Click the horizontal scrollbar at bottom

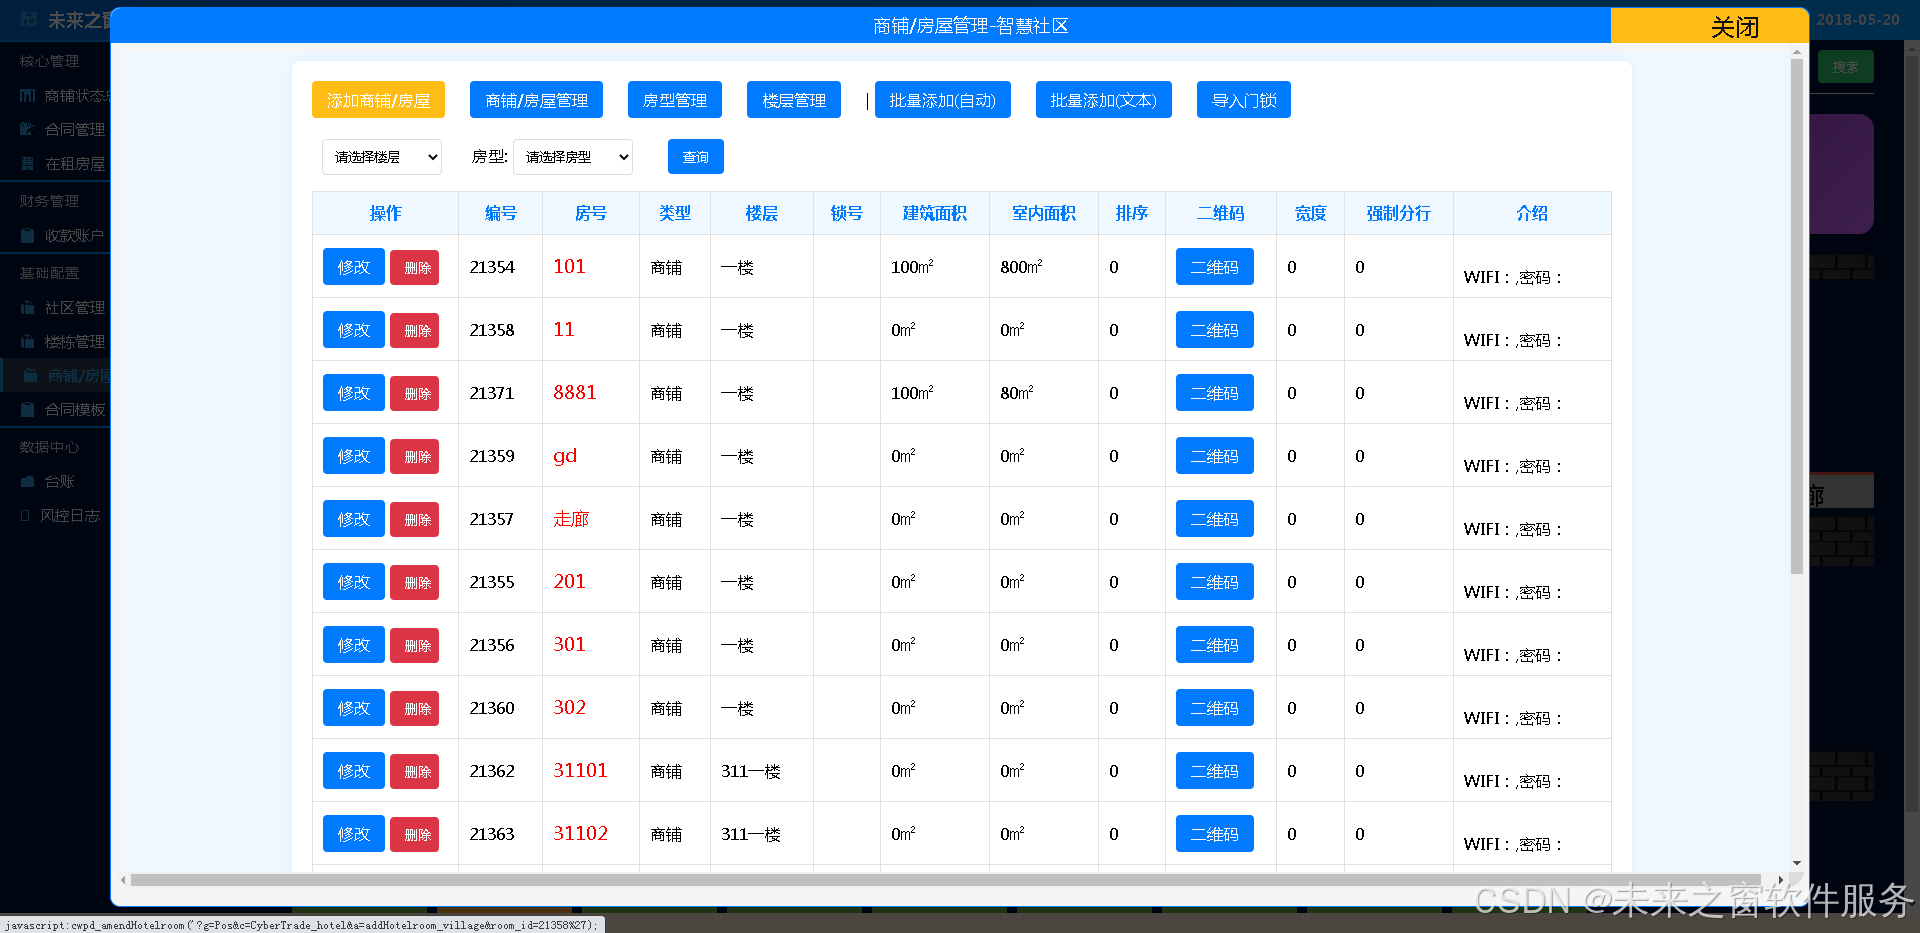[940, 880]
